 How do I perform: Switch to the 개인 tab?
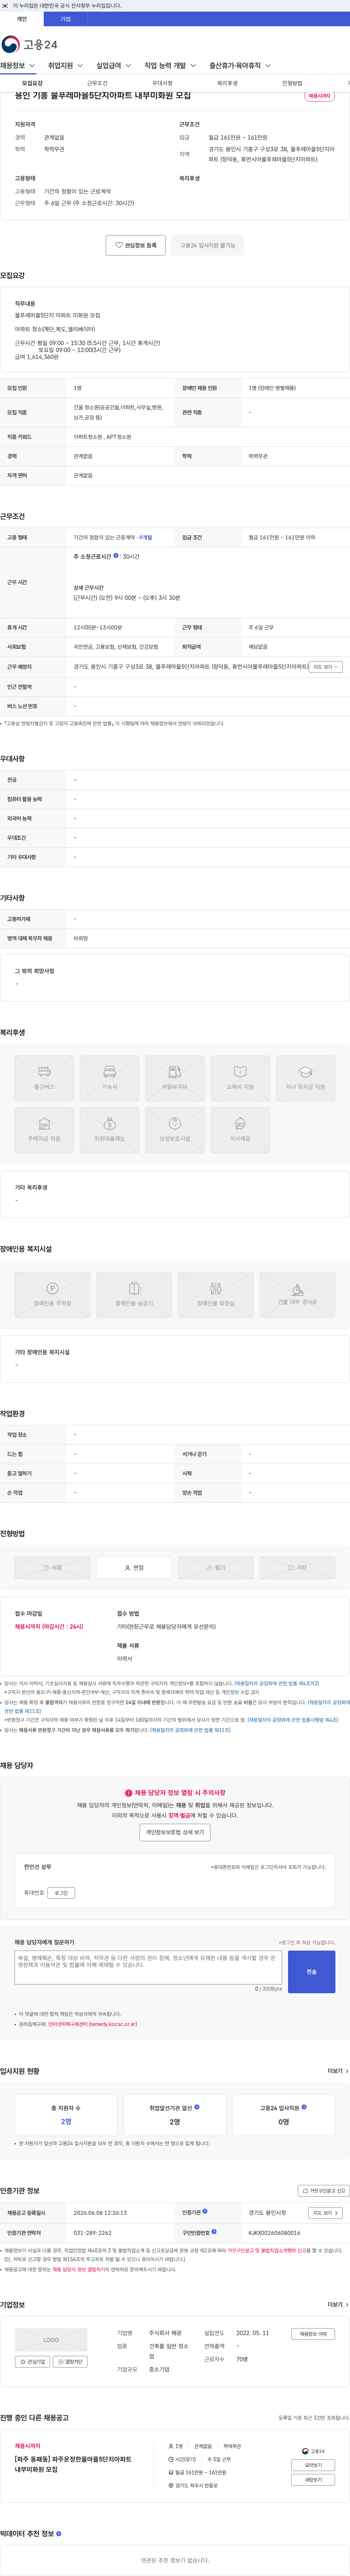[x=22, y=19]
